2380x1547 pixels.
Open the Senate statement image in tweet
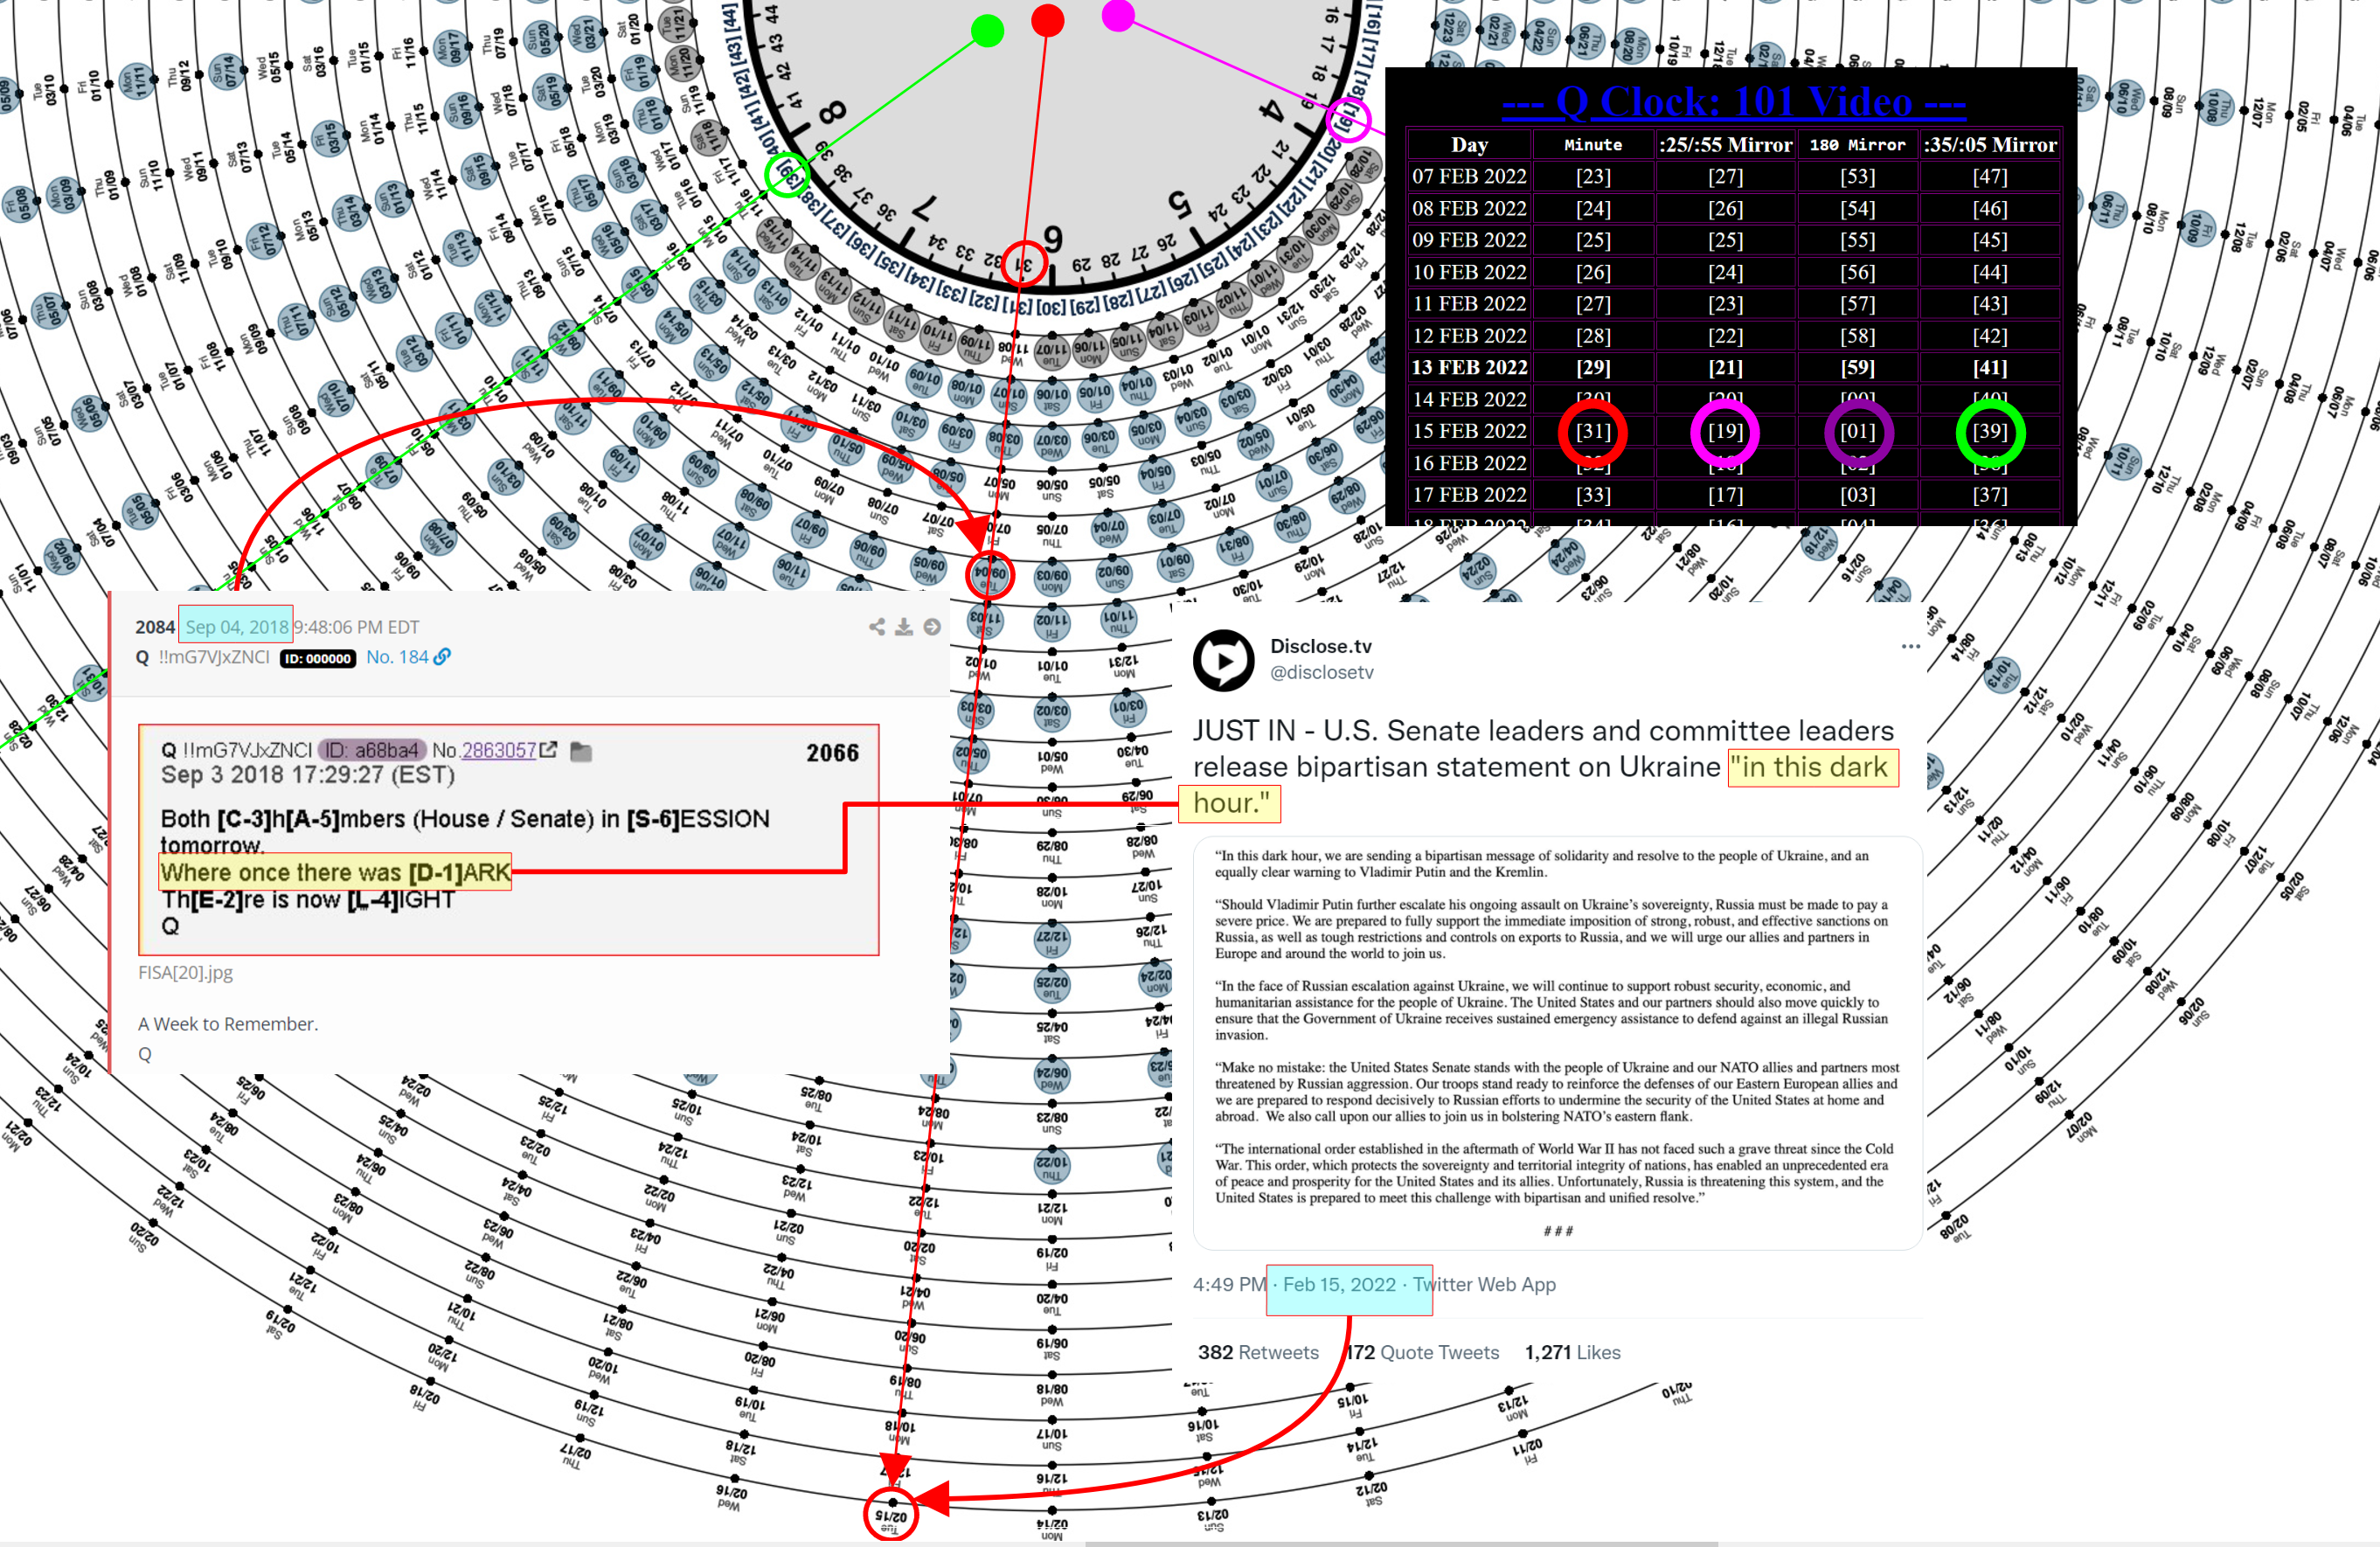[x=1558, y=1043]
